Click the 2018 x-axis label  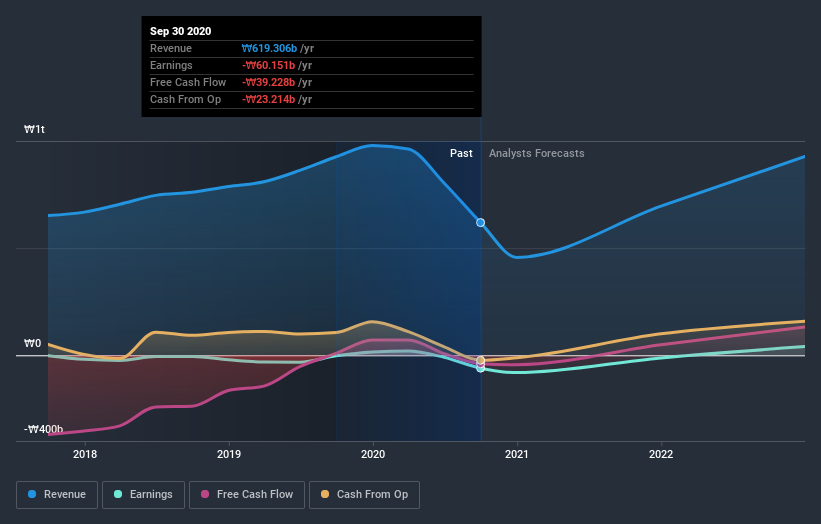pos(85,454)
